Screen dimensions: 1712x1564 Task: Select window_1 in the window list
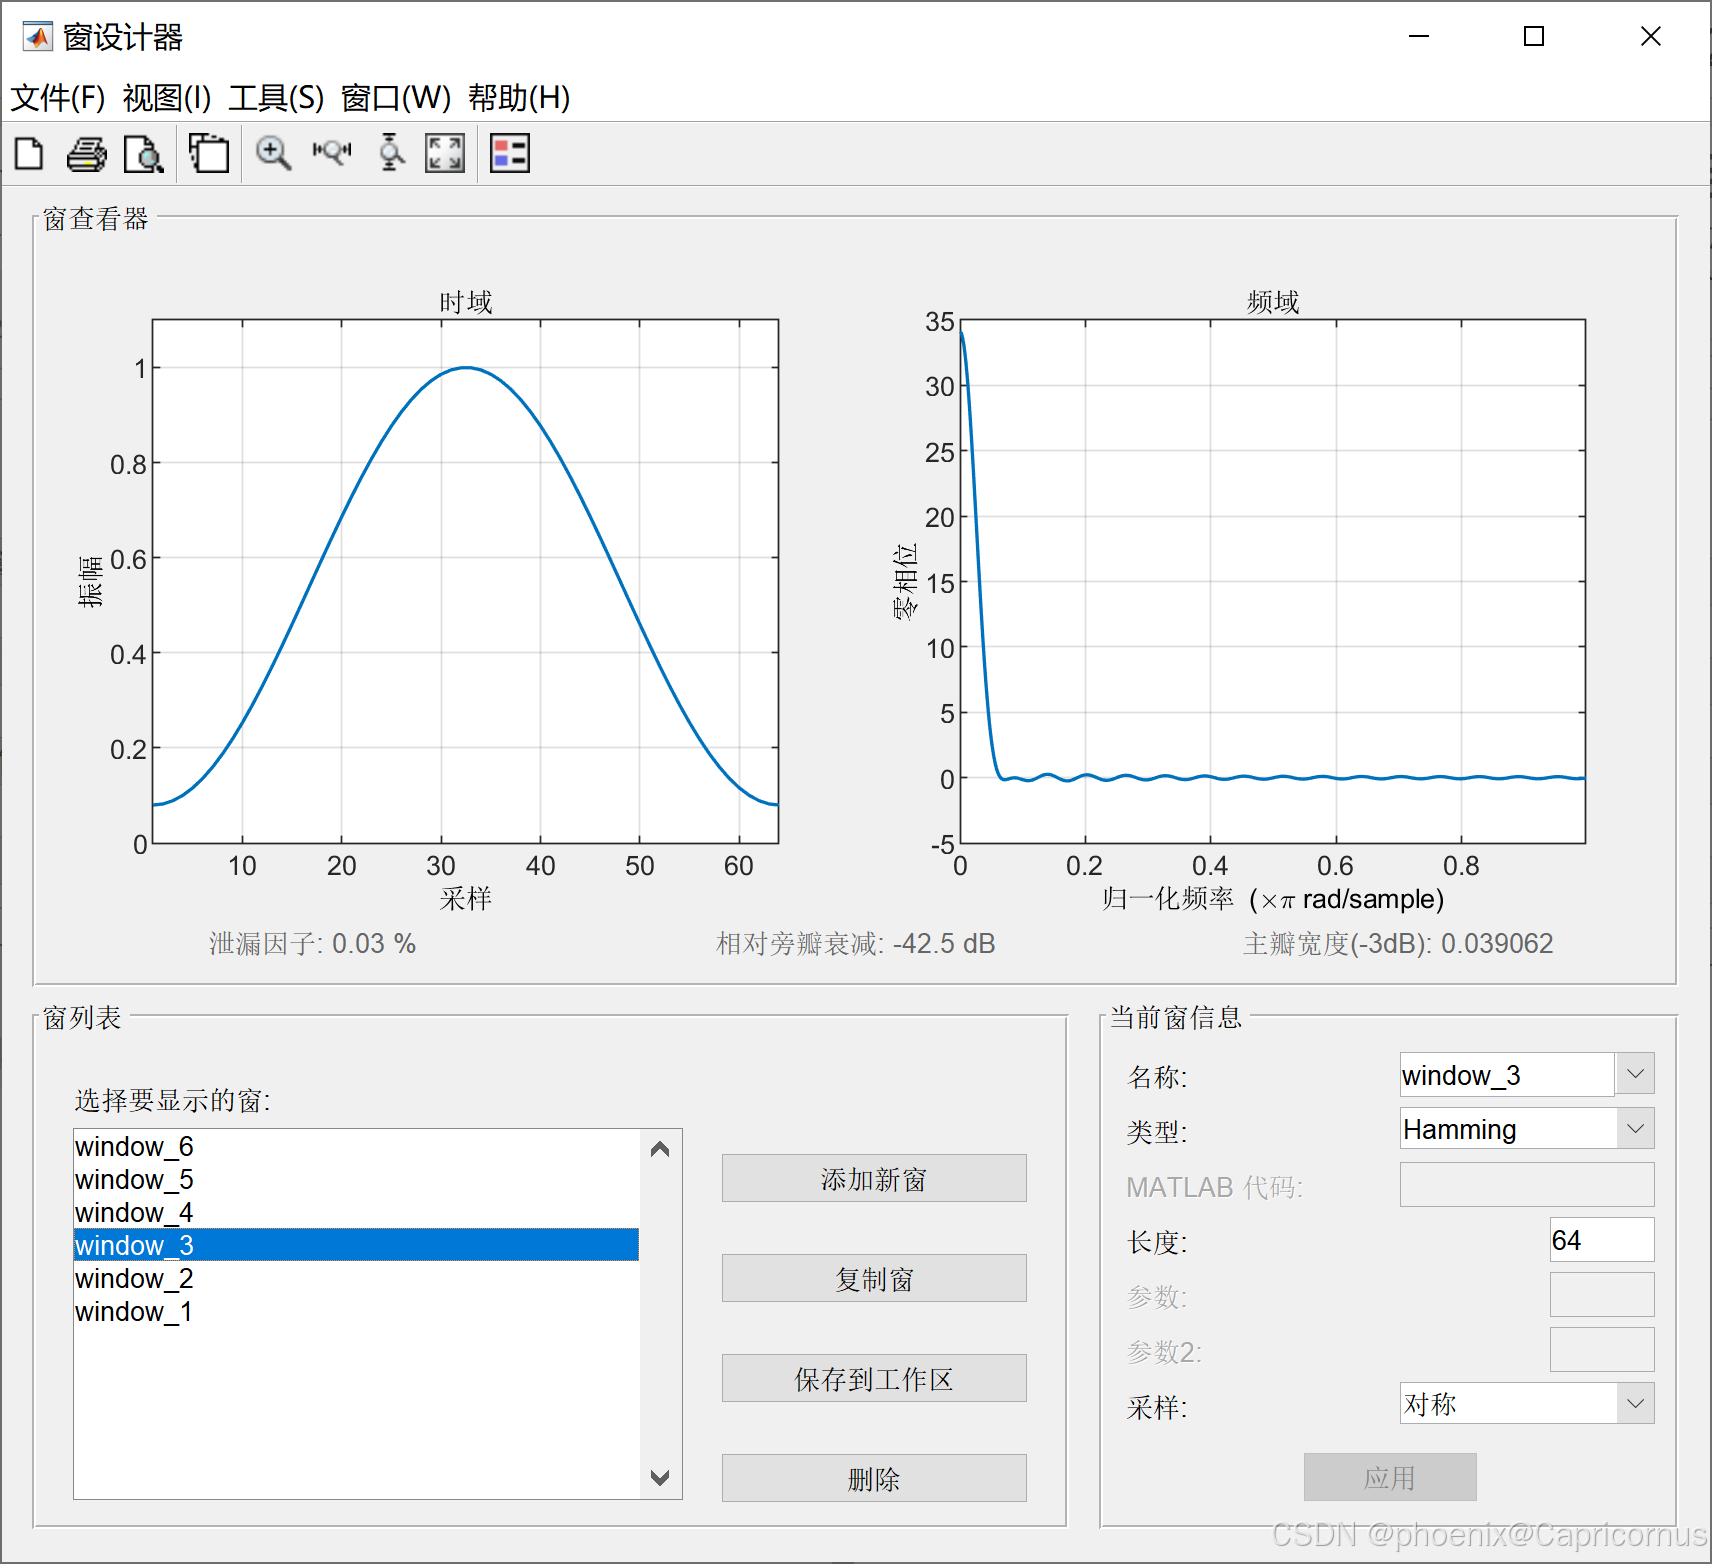point(356,1311)
